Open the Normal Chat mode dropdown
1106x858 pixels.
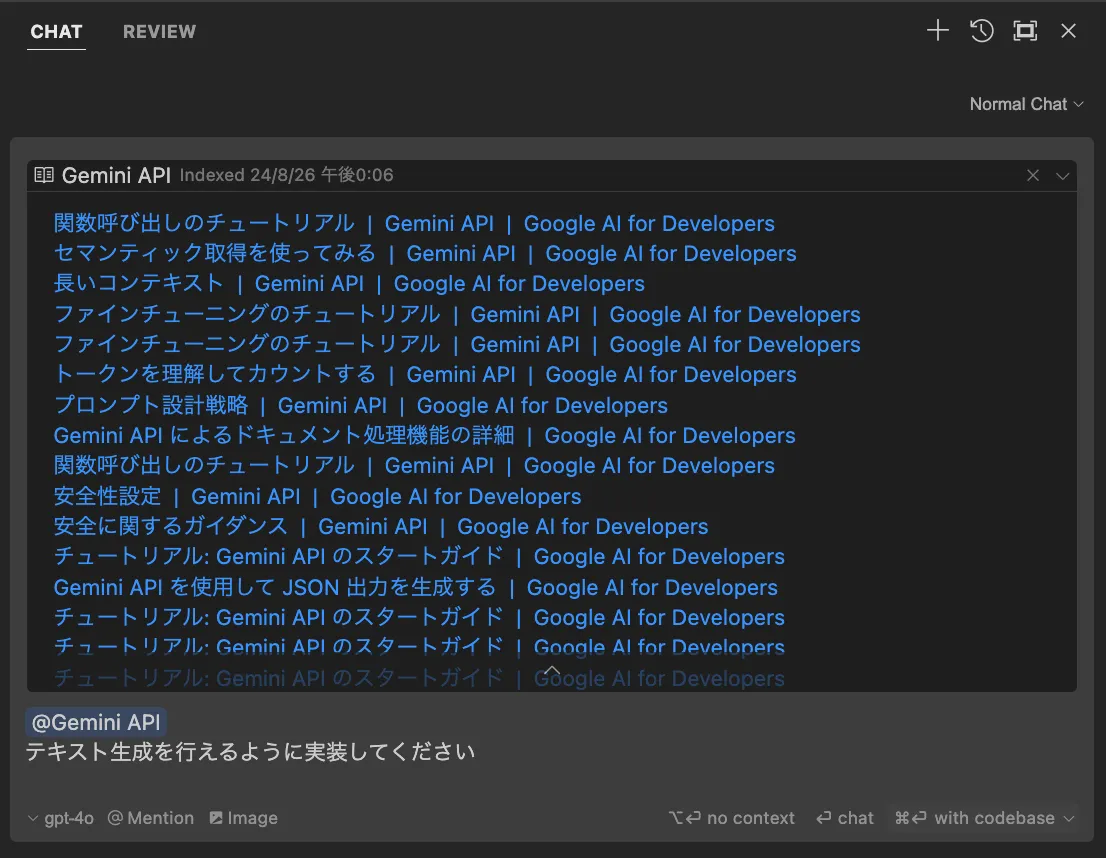coord(1026,104)
